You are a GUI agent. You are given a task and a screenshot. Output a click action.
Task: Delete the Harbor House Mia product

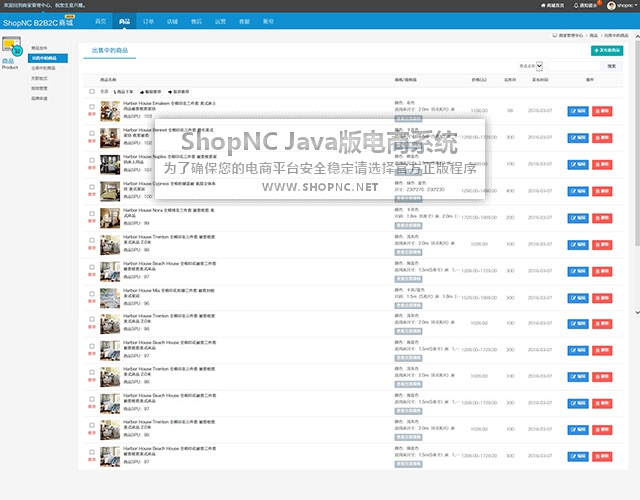pos(602,298)
